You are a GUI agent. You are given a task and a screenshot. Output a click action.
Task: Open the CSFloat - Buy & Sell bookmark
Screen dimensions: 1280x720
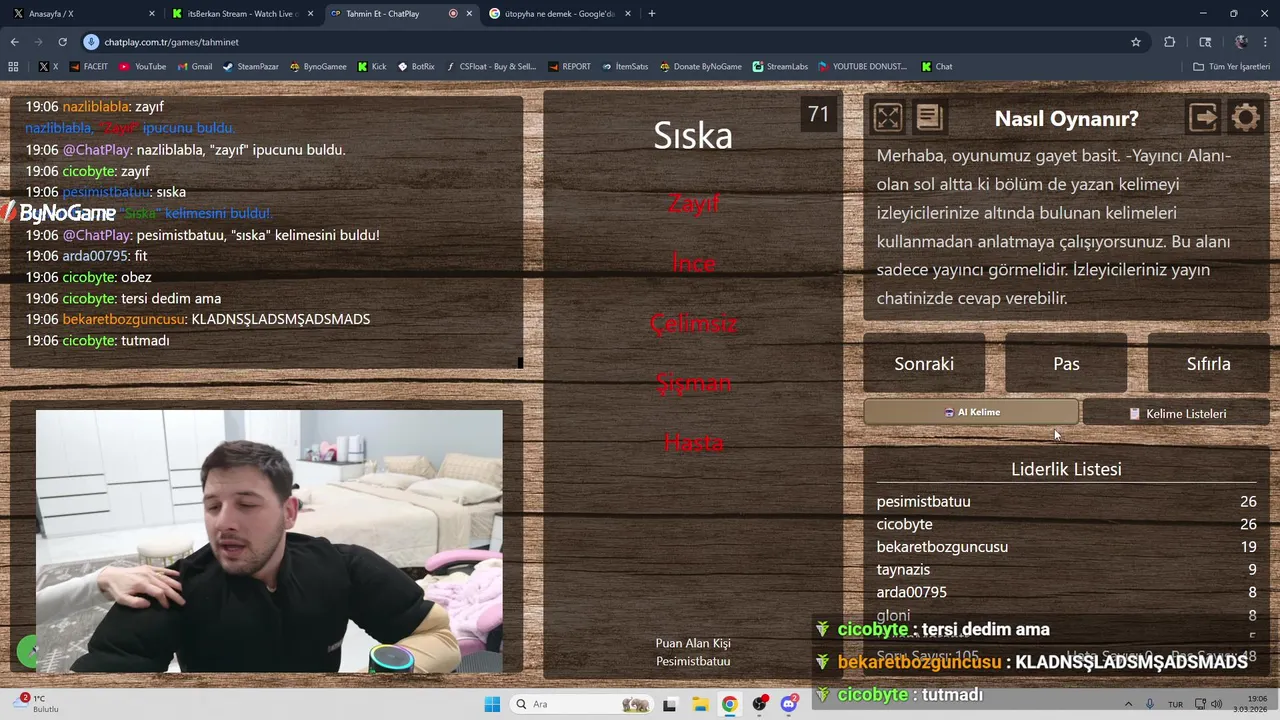coord(491,67)
